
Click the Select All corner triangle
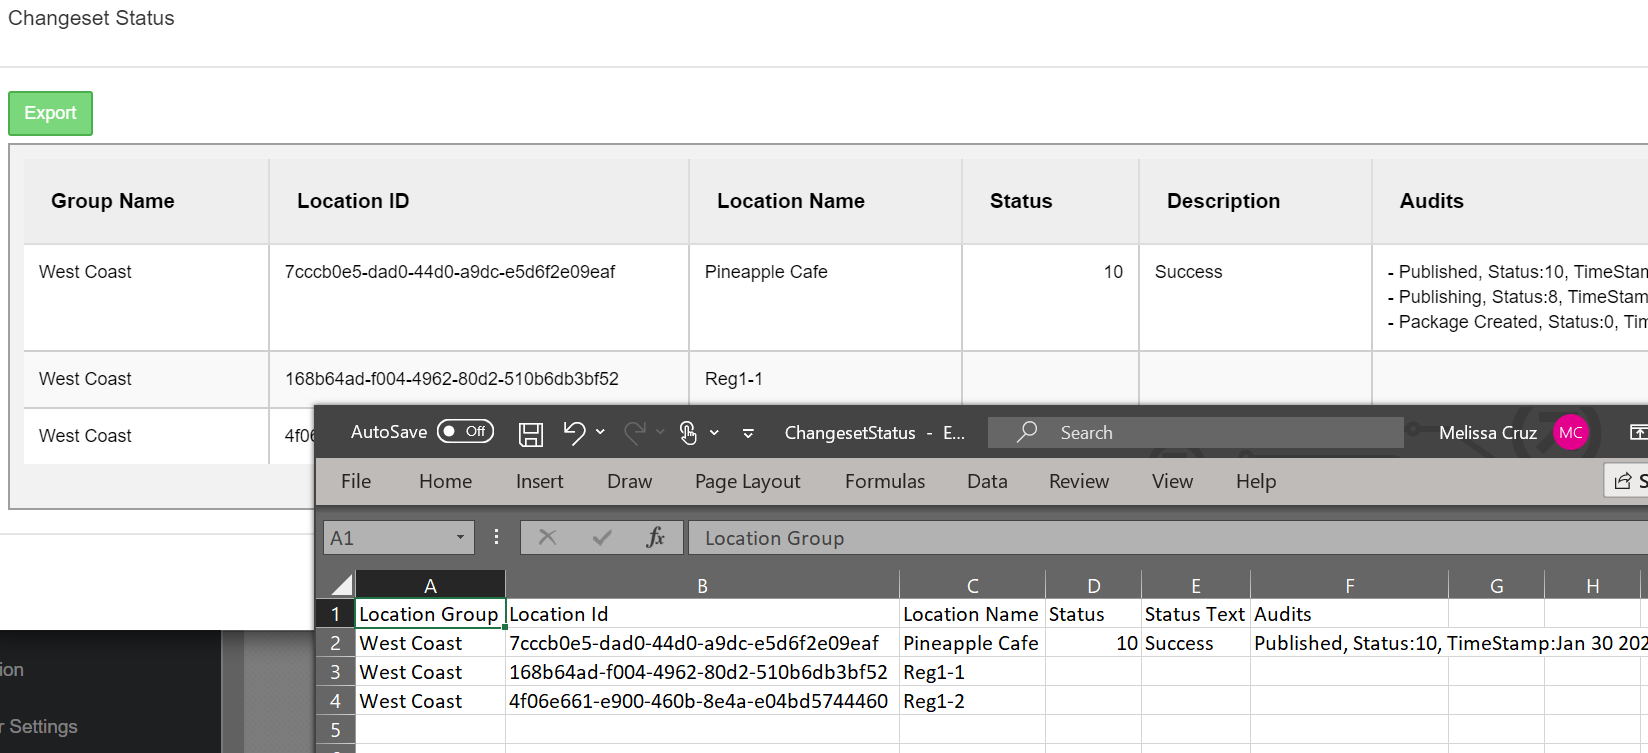coord(341,585)
